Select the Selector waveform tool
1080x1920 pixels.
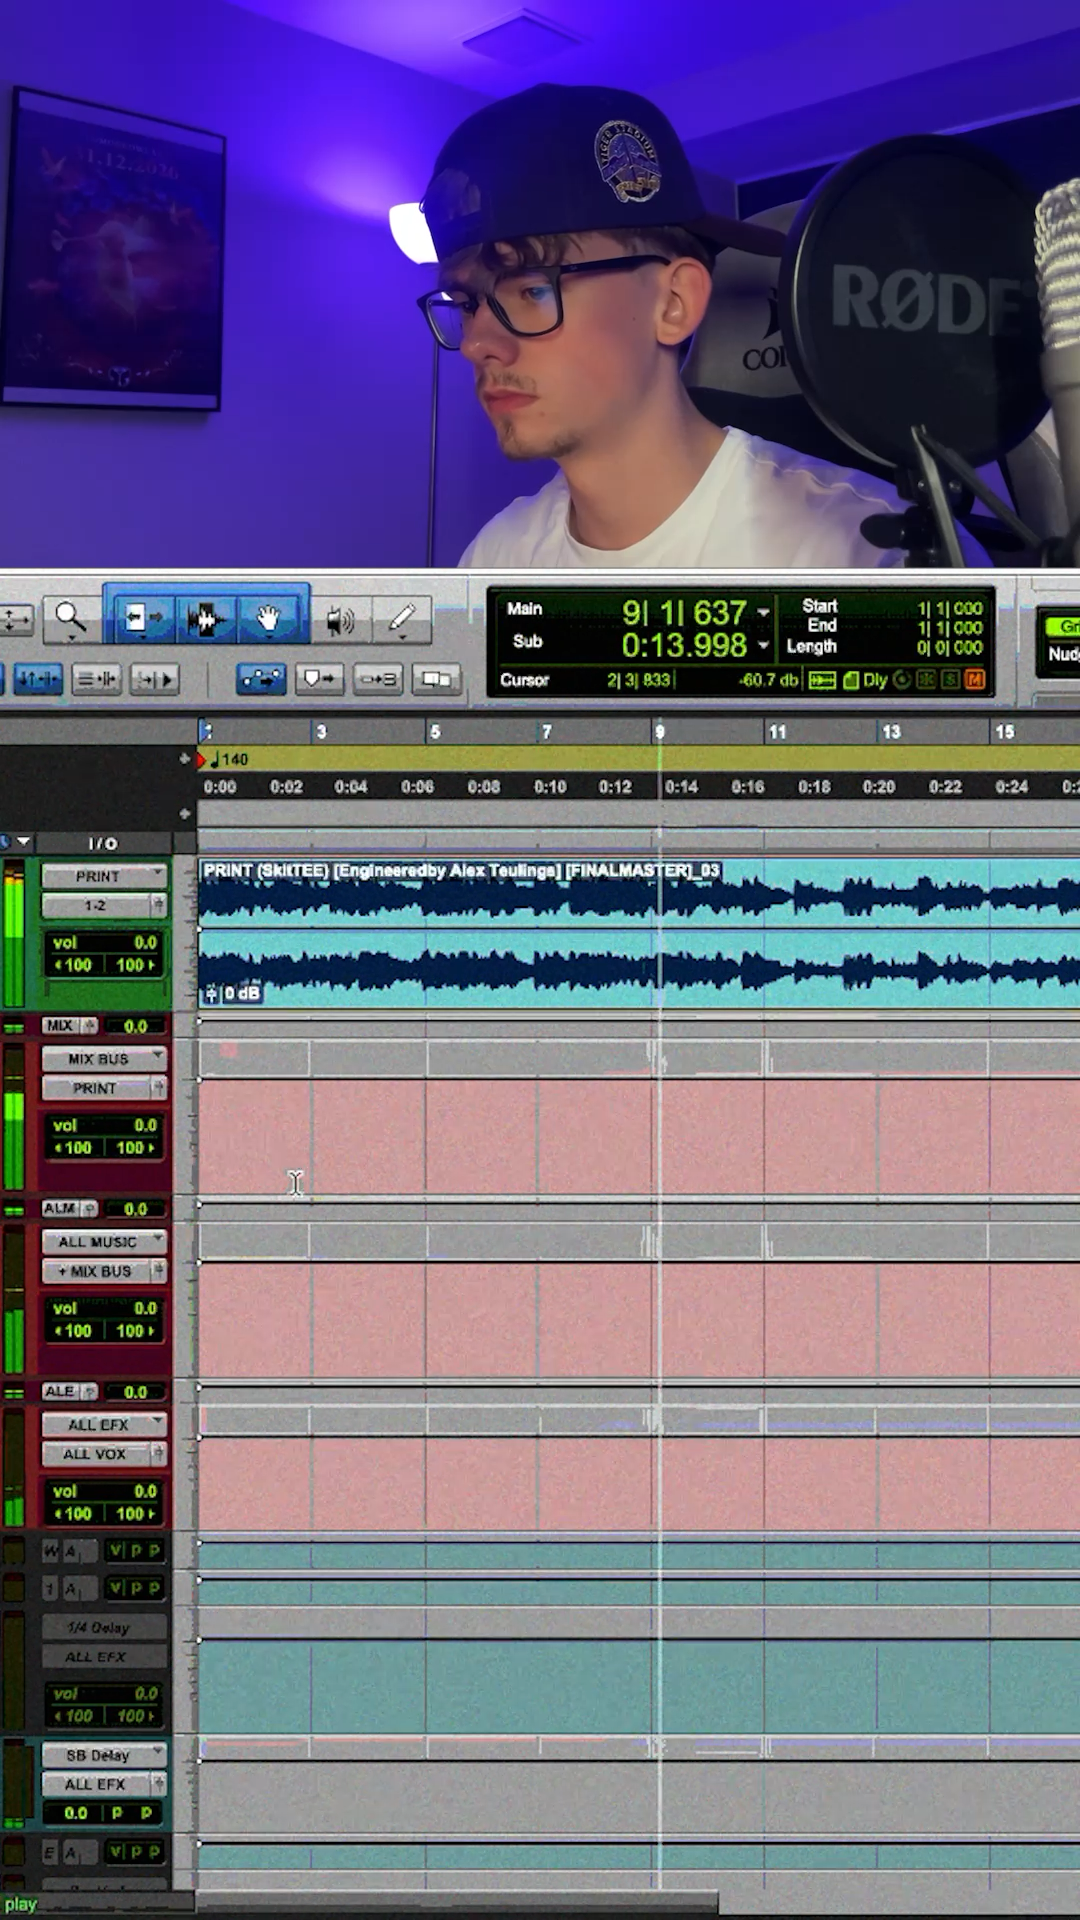point(205,619)
